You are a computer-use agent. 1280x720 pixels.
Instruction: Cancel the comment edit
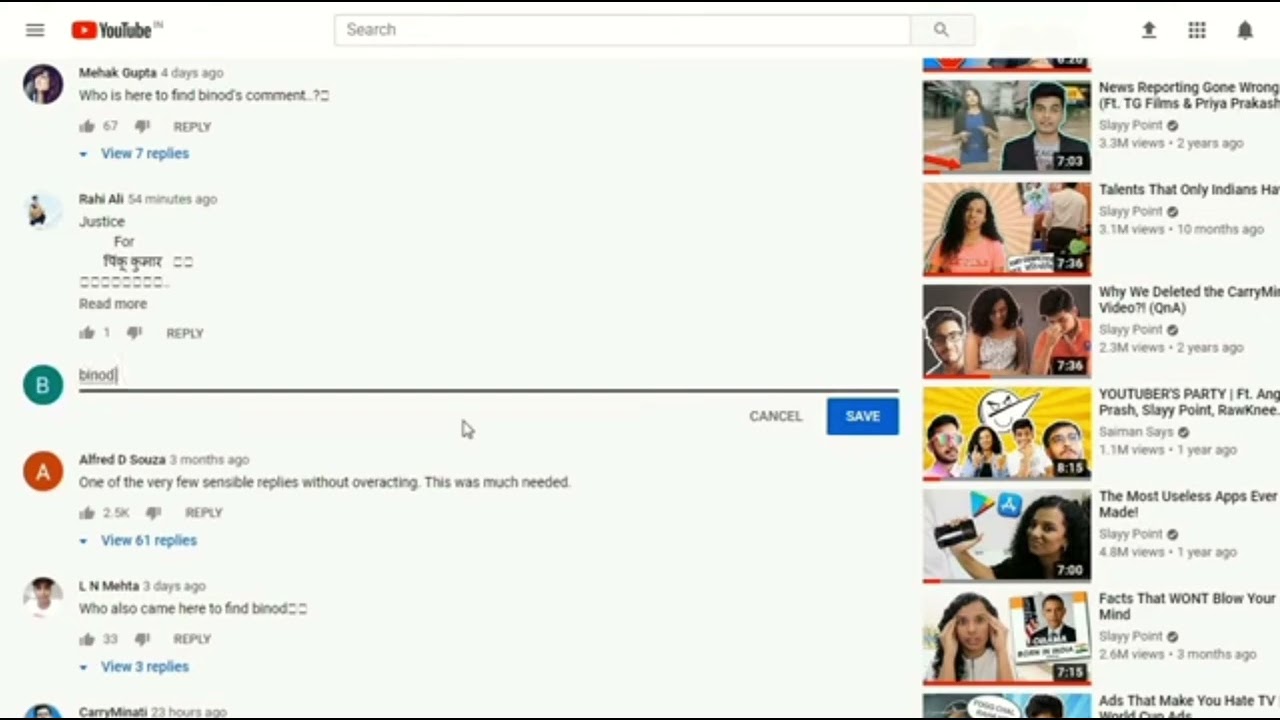[776, 416]
